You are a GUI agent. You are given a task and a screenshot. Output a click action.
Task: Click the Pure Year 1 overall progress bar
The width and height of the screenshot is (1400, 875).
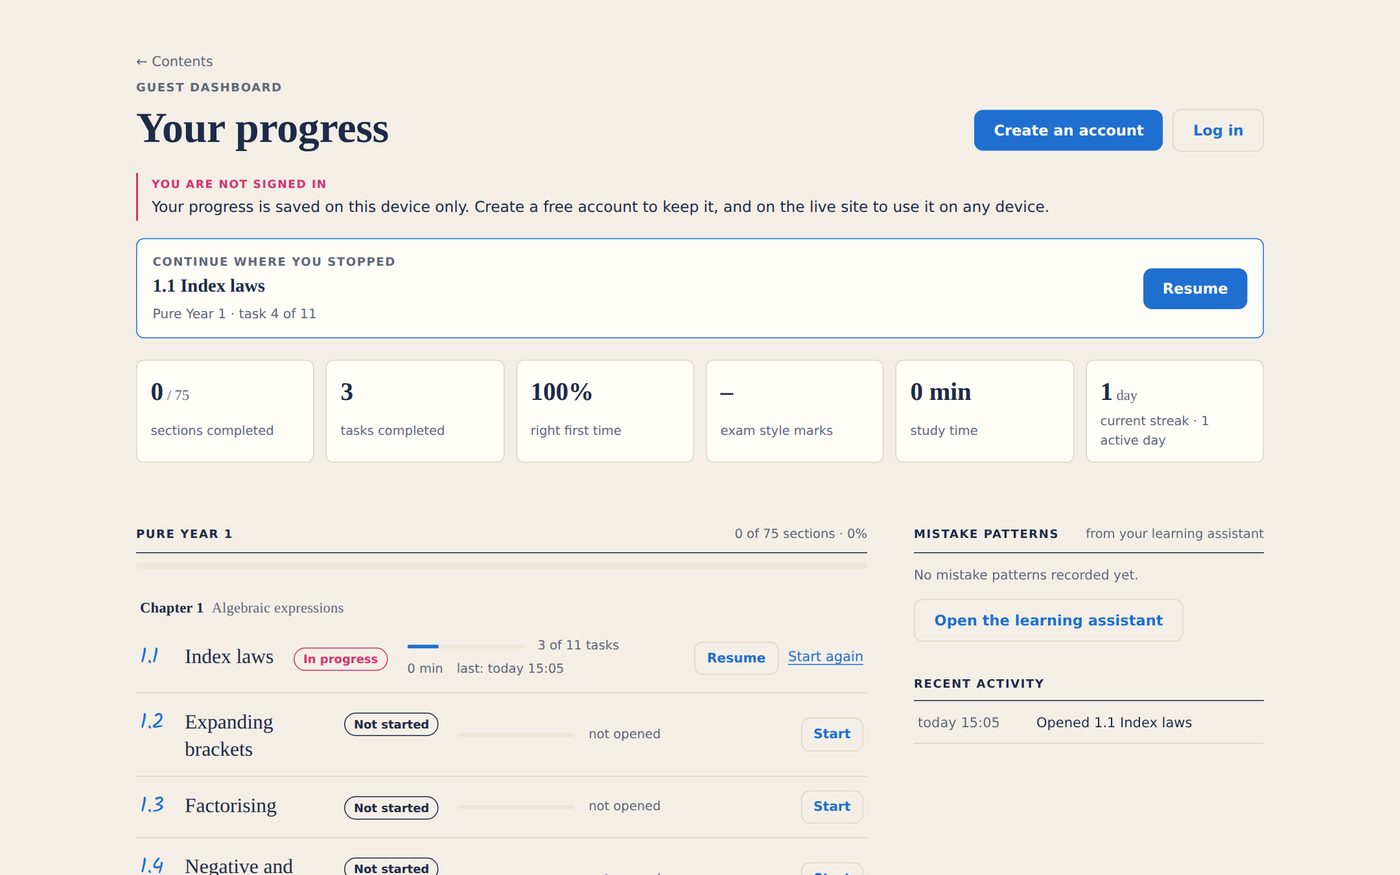point(501,566)
